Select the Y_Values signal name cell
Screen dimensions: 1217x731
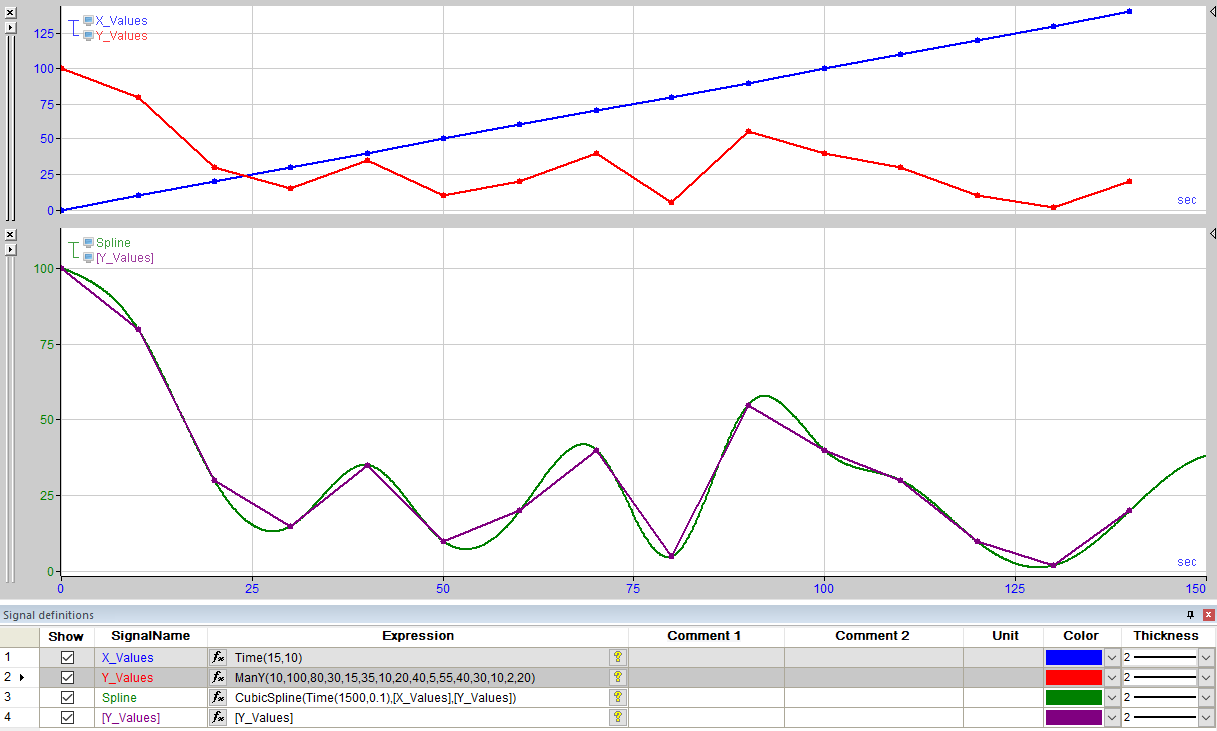tap(151, 677)
